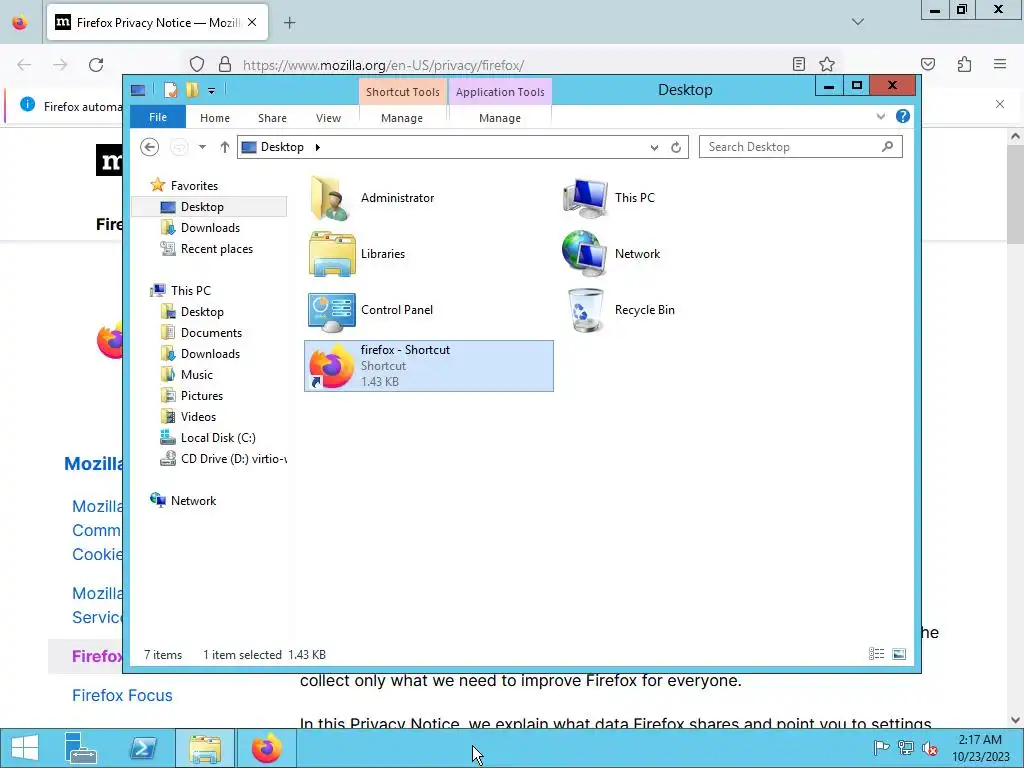The width and height of the screenshot is (1024, 768).
Task: Switch to Share ribbon tab
Action: pyautogui.click(x=272, y=118)
